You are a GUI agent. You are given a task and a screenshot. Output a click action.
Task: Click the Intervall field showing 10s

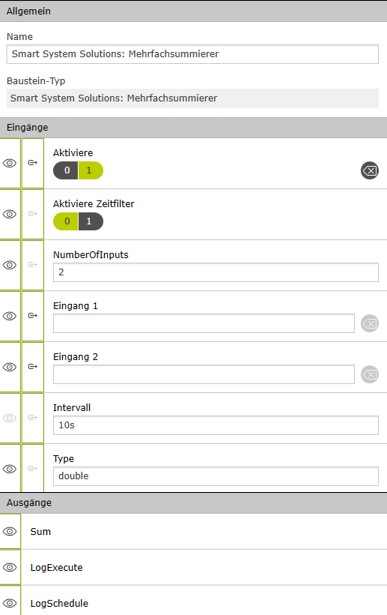click(x=216, y=425)
